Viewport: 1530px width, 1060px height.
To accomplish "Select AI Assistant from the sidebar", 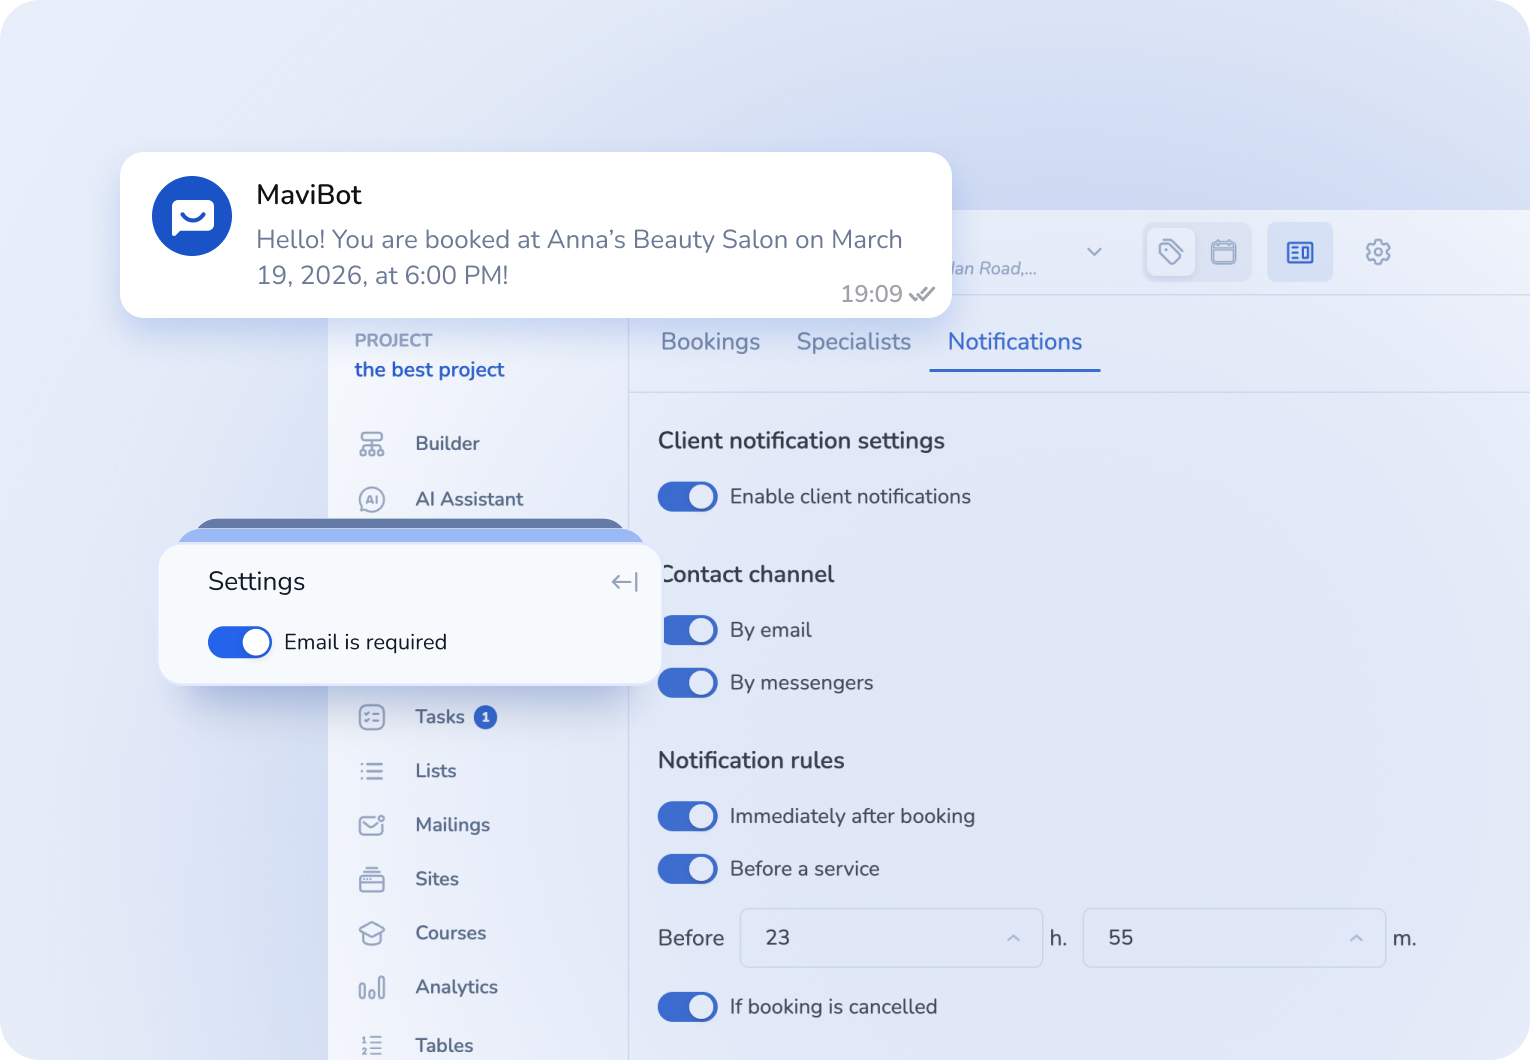I will pyautogui.click(x=469, y=498).
